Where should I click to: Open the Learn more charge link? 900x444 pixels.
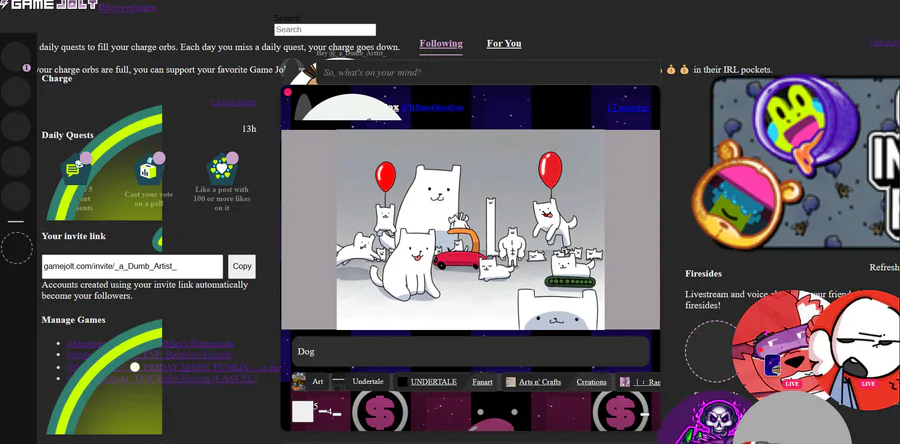234,102
